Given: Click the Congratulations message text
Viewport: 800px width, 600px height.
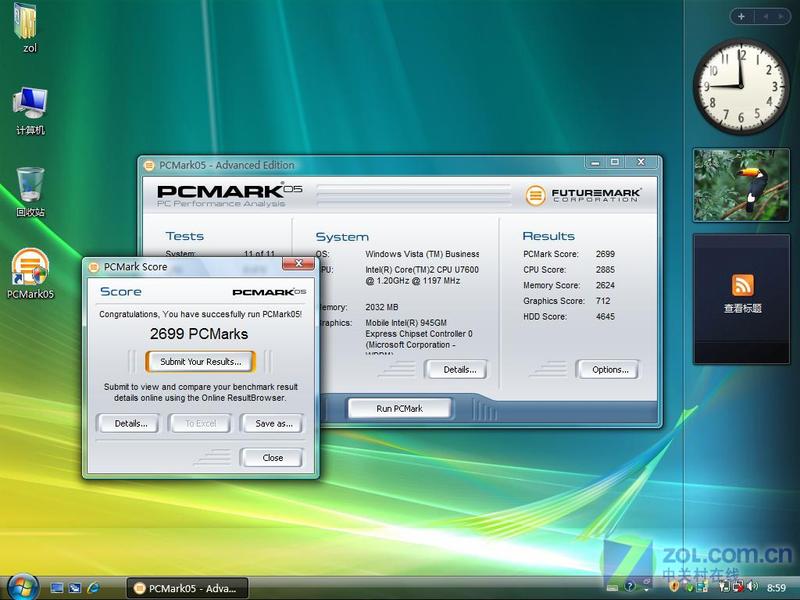Looking at the screenshot, I should click(x=200, y=314).
